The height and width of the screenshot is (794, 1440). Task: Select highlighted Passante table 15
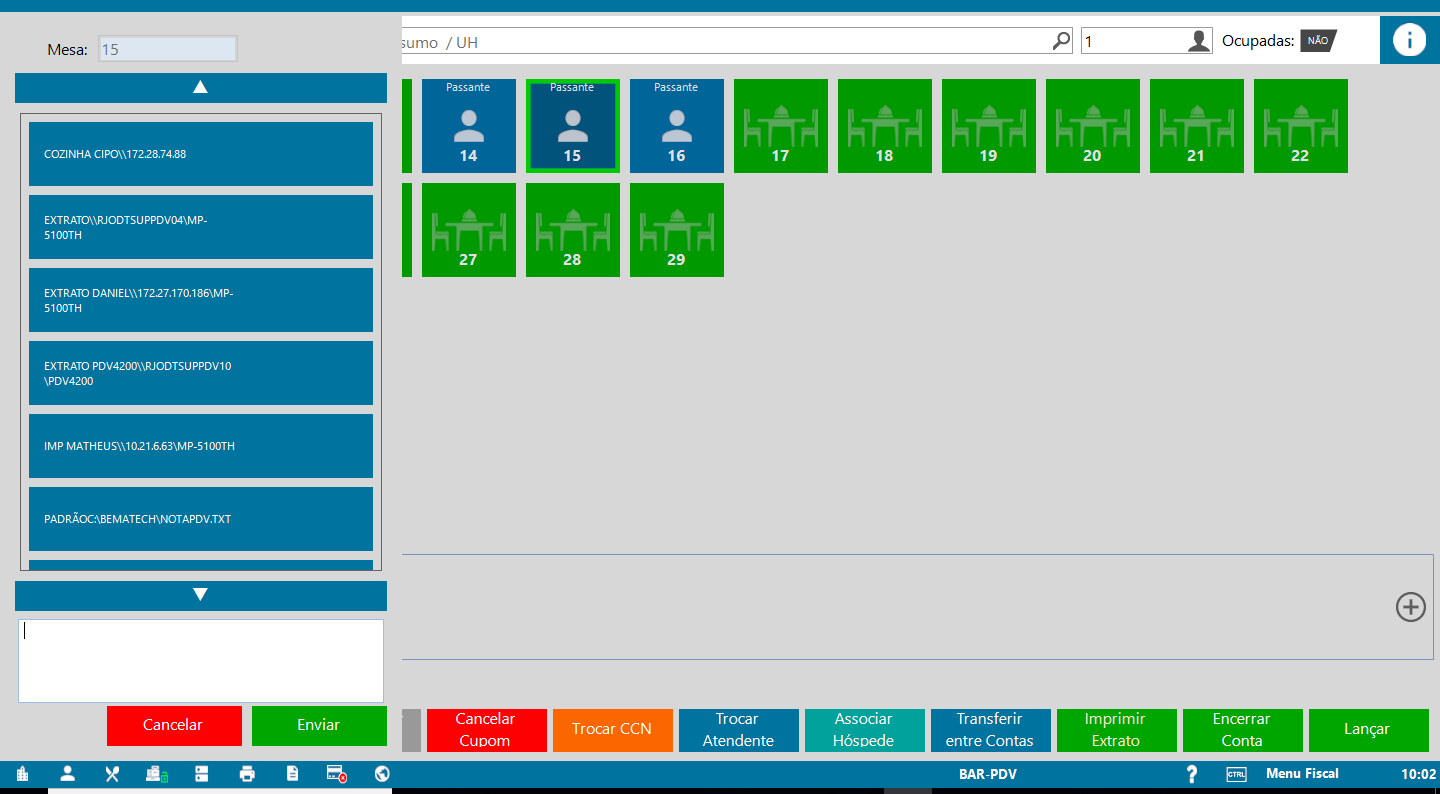tap(573, 126)
